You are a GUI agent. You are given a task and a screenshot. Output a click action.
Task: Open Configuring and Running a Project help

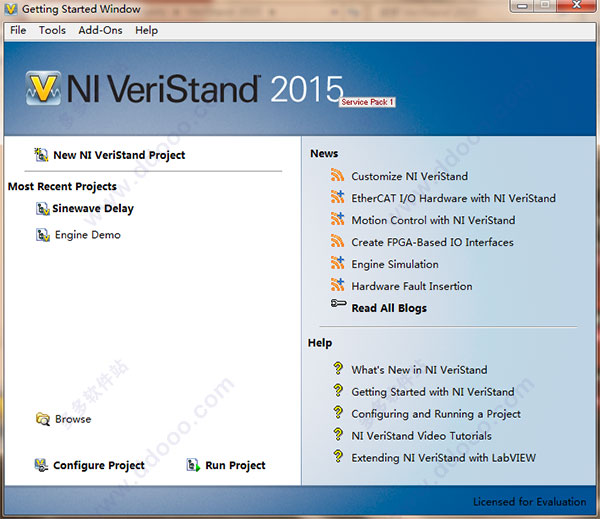coord(436,414)
